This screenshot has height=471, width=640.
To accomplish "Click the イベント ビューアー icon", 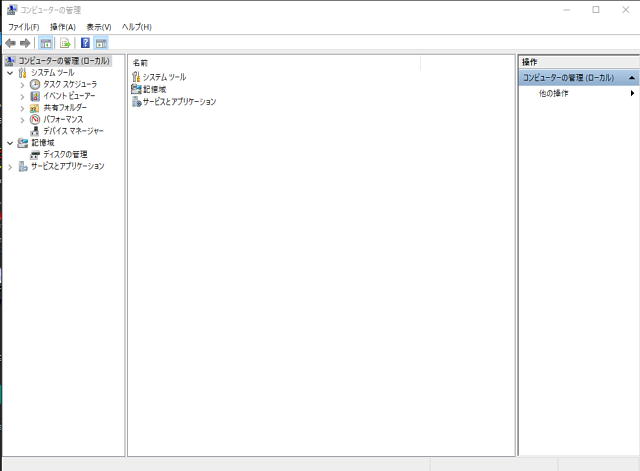I will (x=35, y=96).
